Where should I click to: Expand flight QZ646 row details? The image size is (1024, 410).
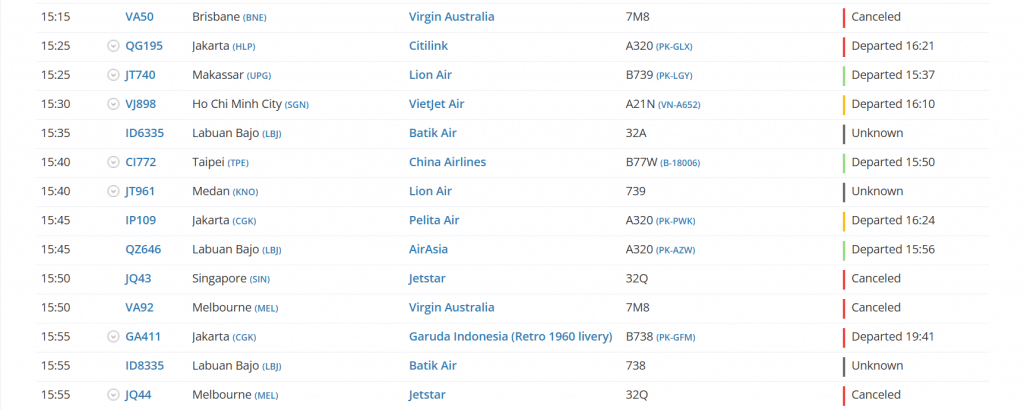click(113, 249)
